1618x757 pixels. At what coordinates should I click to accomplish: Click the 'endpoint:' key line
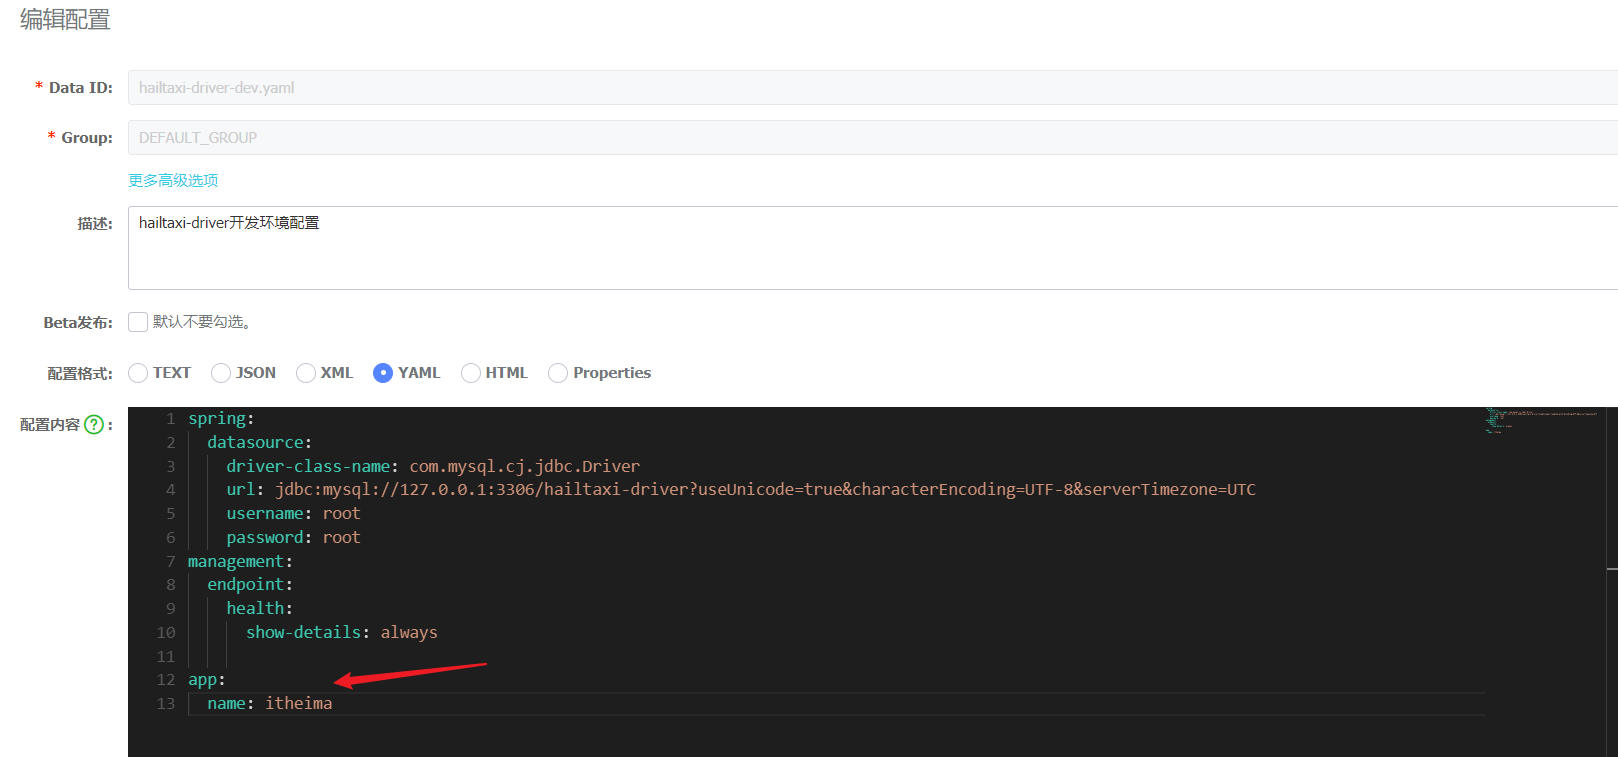click(x=250, y=584)
